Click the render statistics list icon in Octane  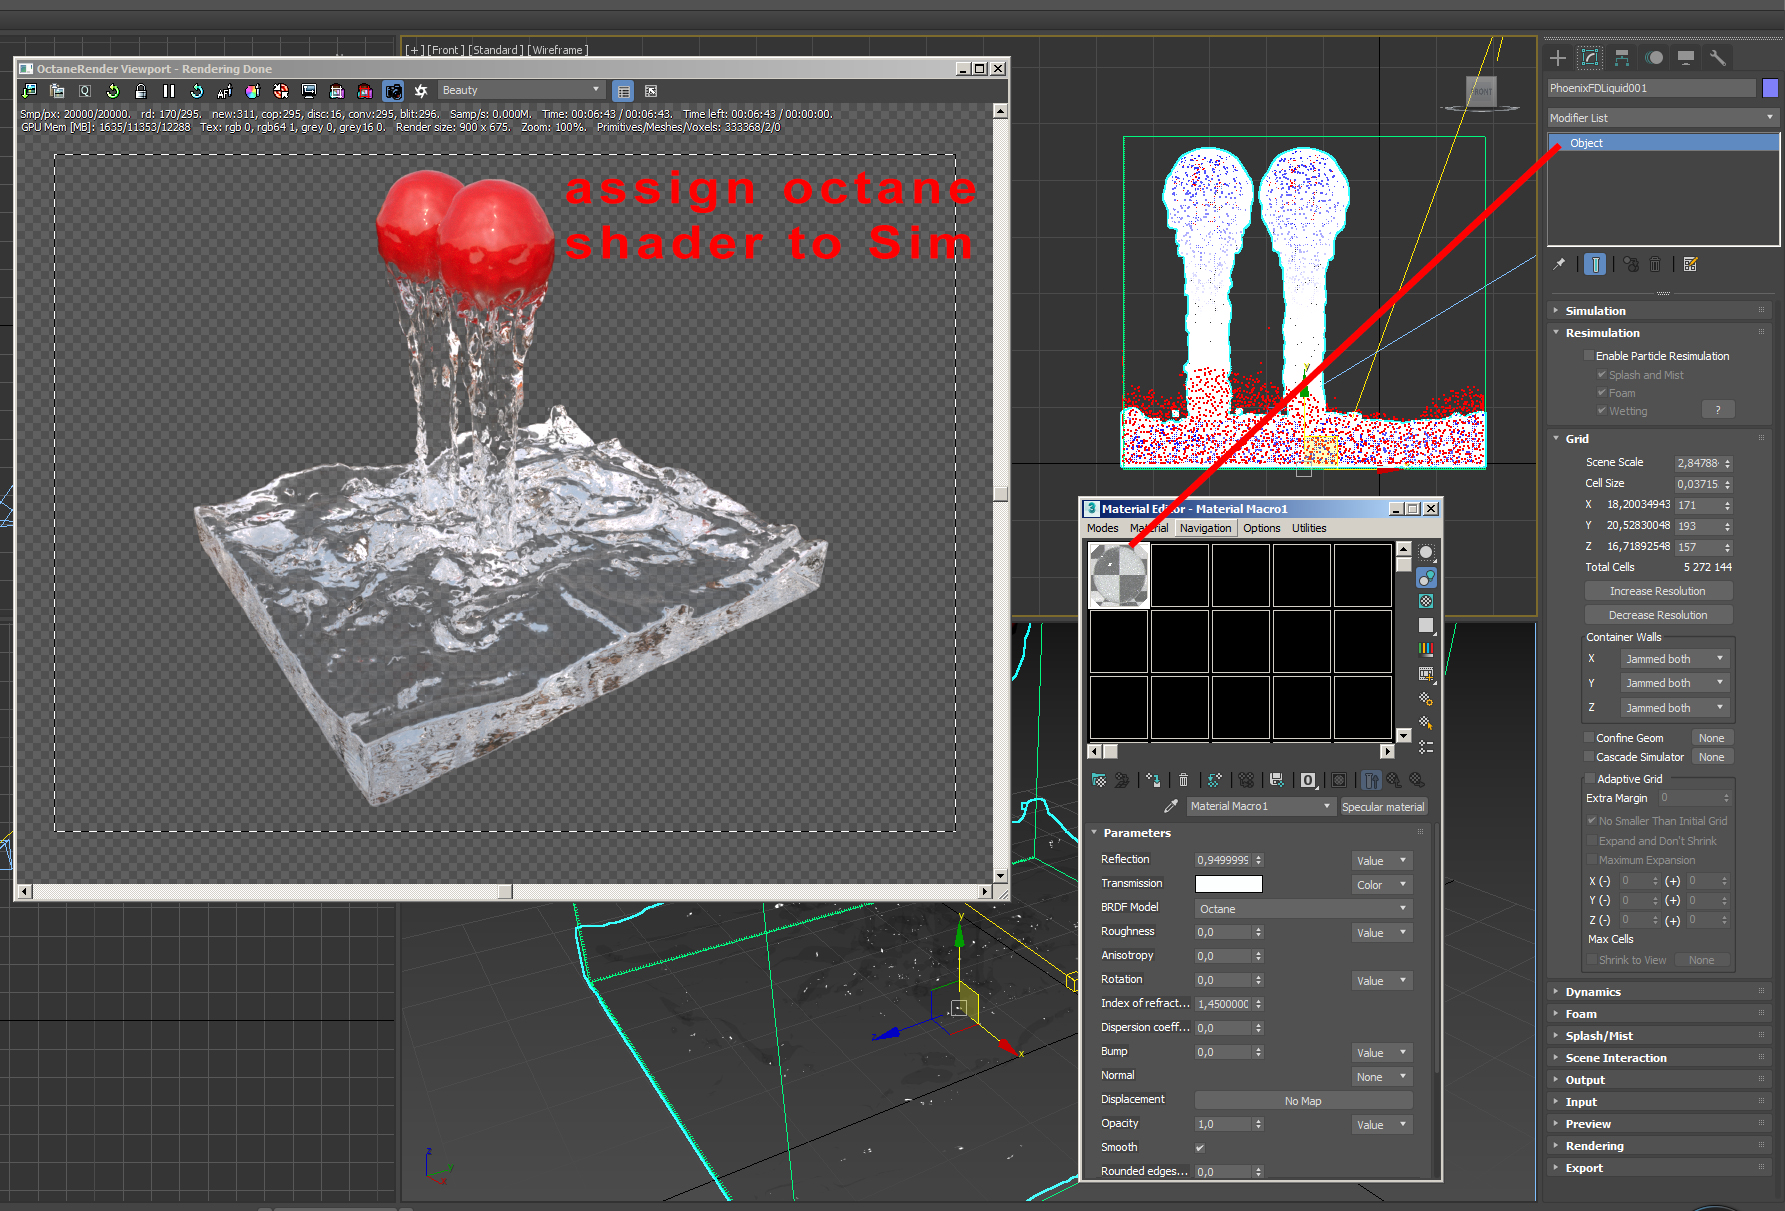[623, 91]
